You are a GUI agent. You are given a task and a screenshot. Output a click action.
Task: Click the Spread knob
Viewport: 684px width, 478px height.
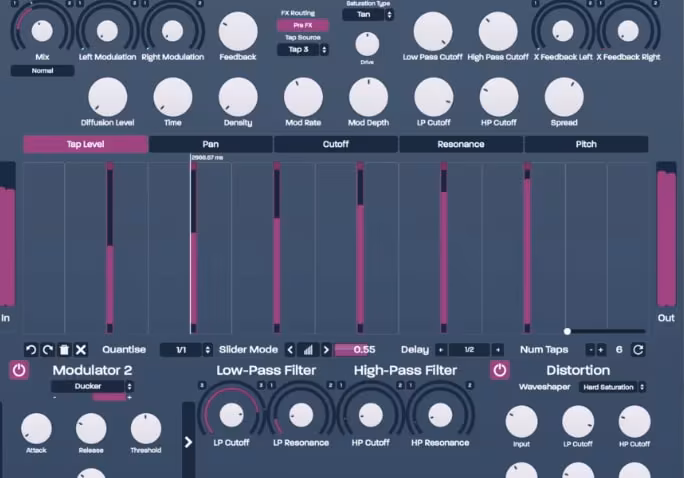click(x=564, y=97)
